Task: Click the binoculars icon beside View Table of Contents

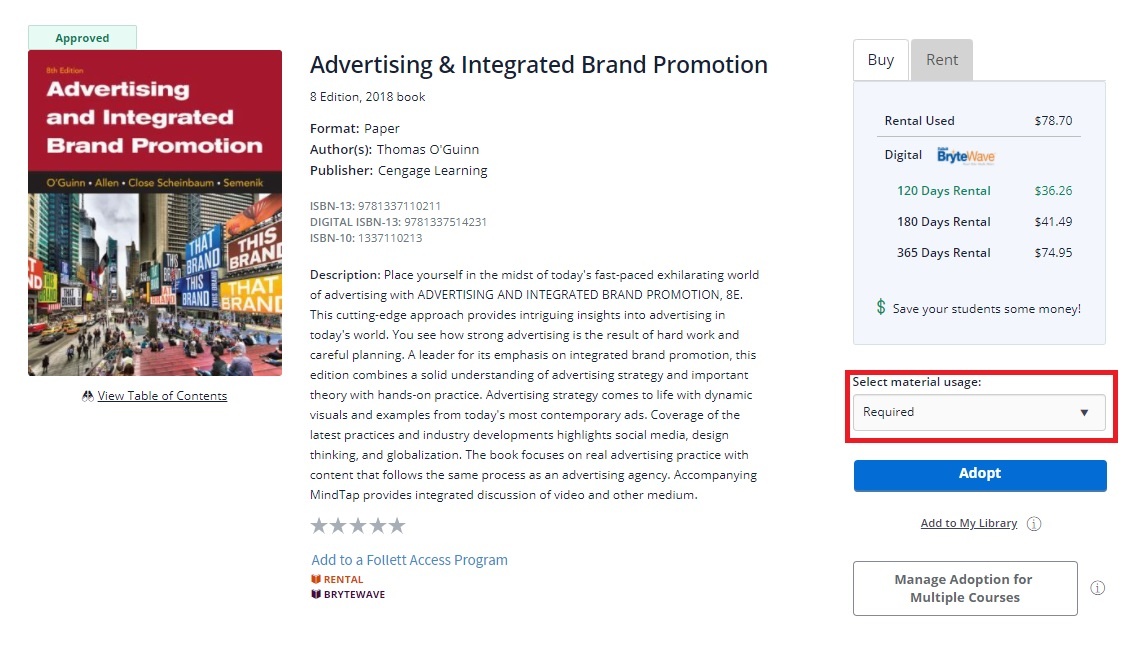Action: click(88, 396)
